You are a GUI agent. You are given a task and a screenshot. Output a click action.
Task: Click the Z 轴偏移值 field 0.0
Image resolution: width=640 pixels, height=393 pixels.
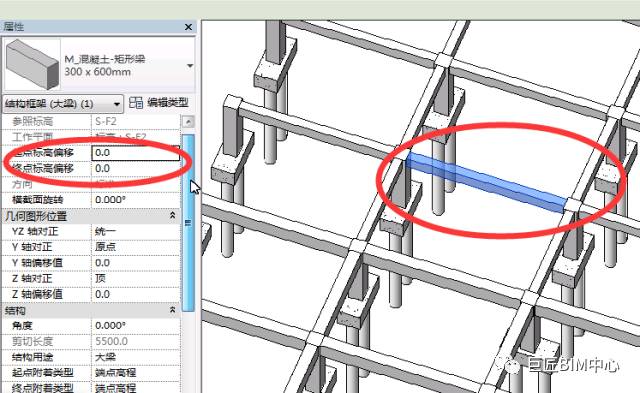point(136,294)
